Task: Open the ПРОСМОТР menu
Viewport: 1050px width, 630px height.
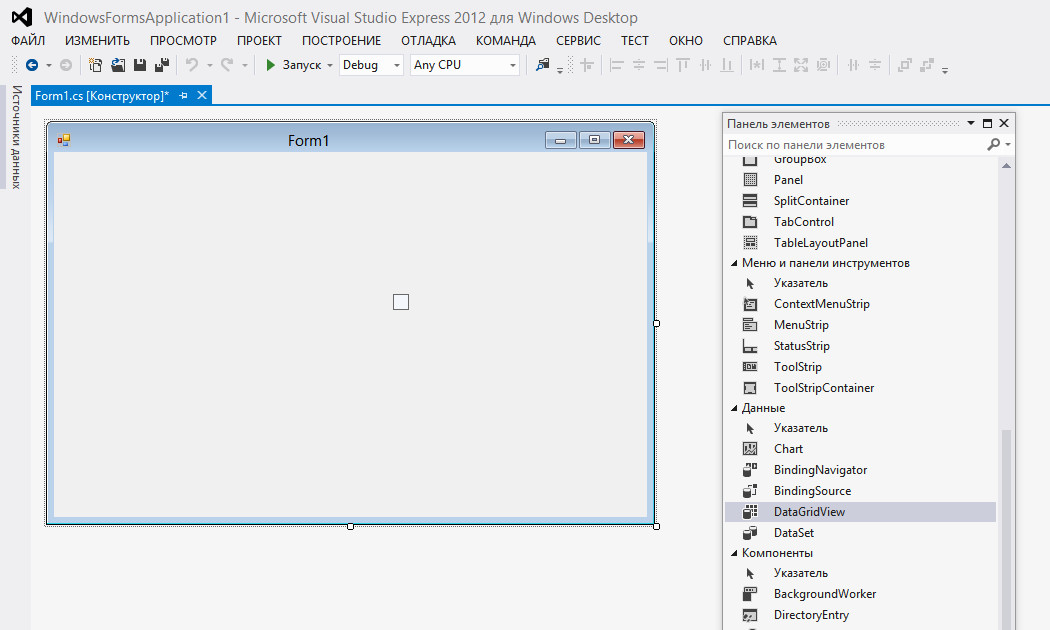Action: pyautogui.click(x=183, y=41)
